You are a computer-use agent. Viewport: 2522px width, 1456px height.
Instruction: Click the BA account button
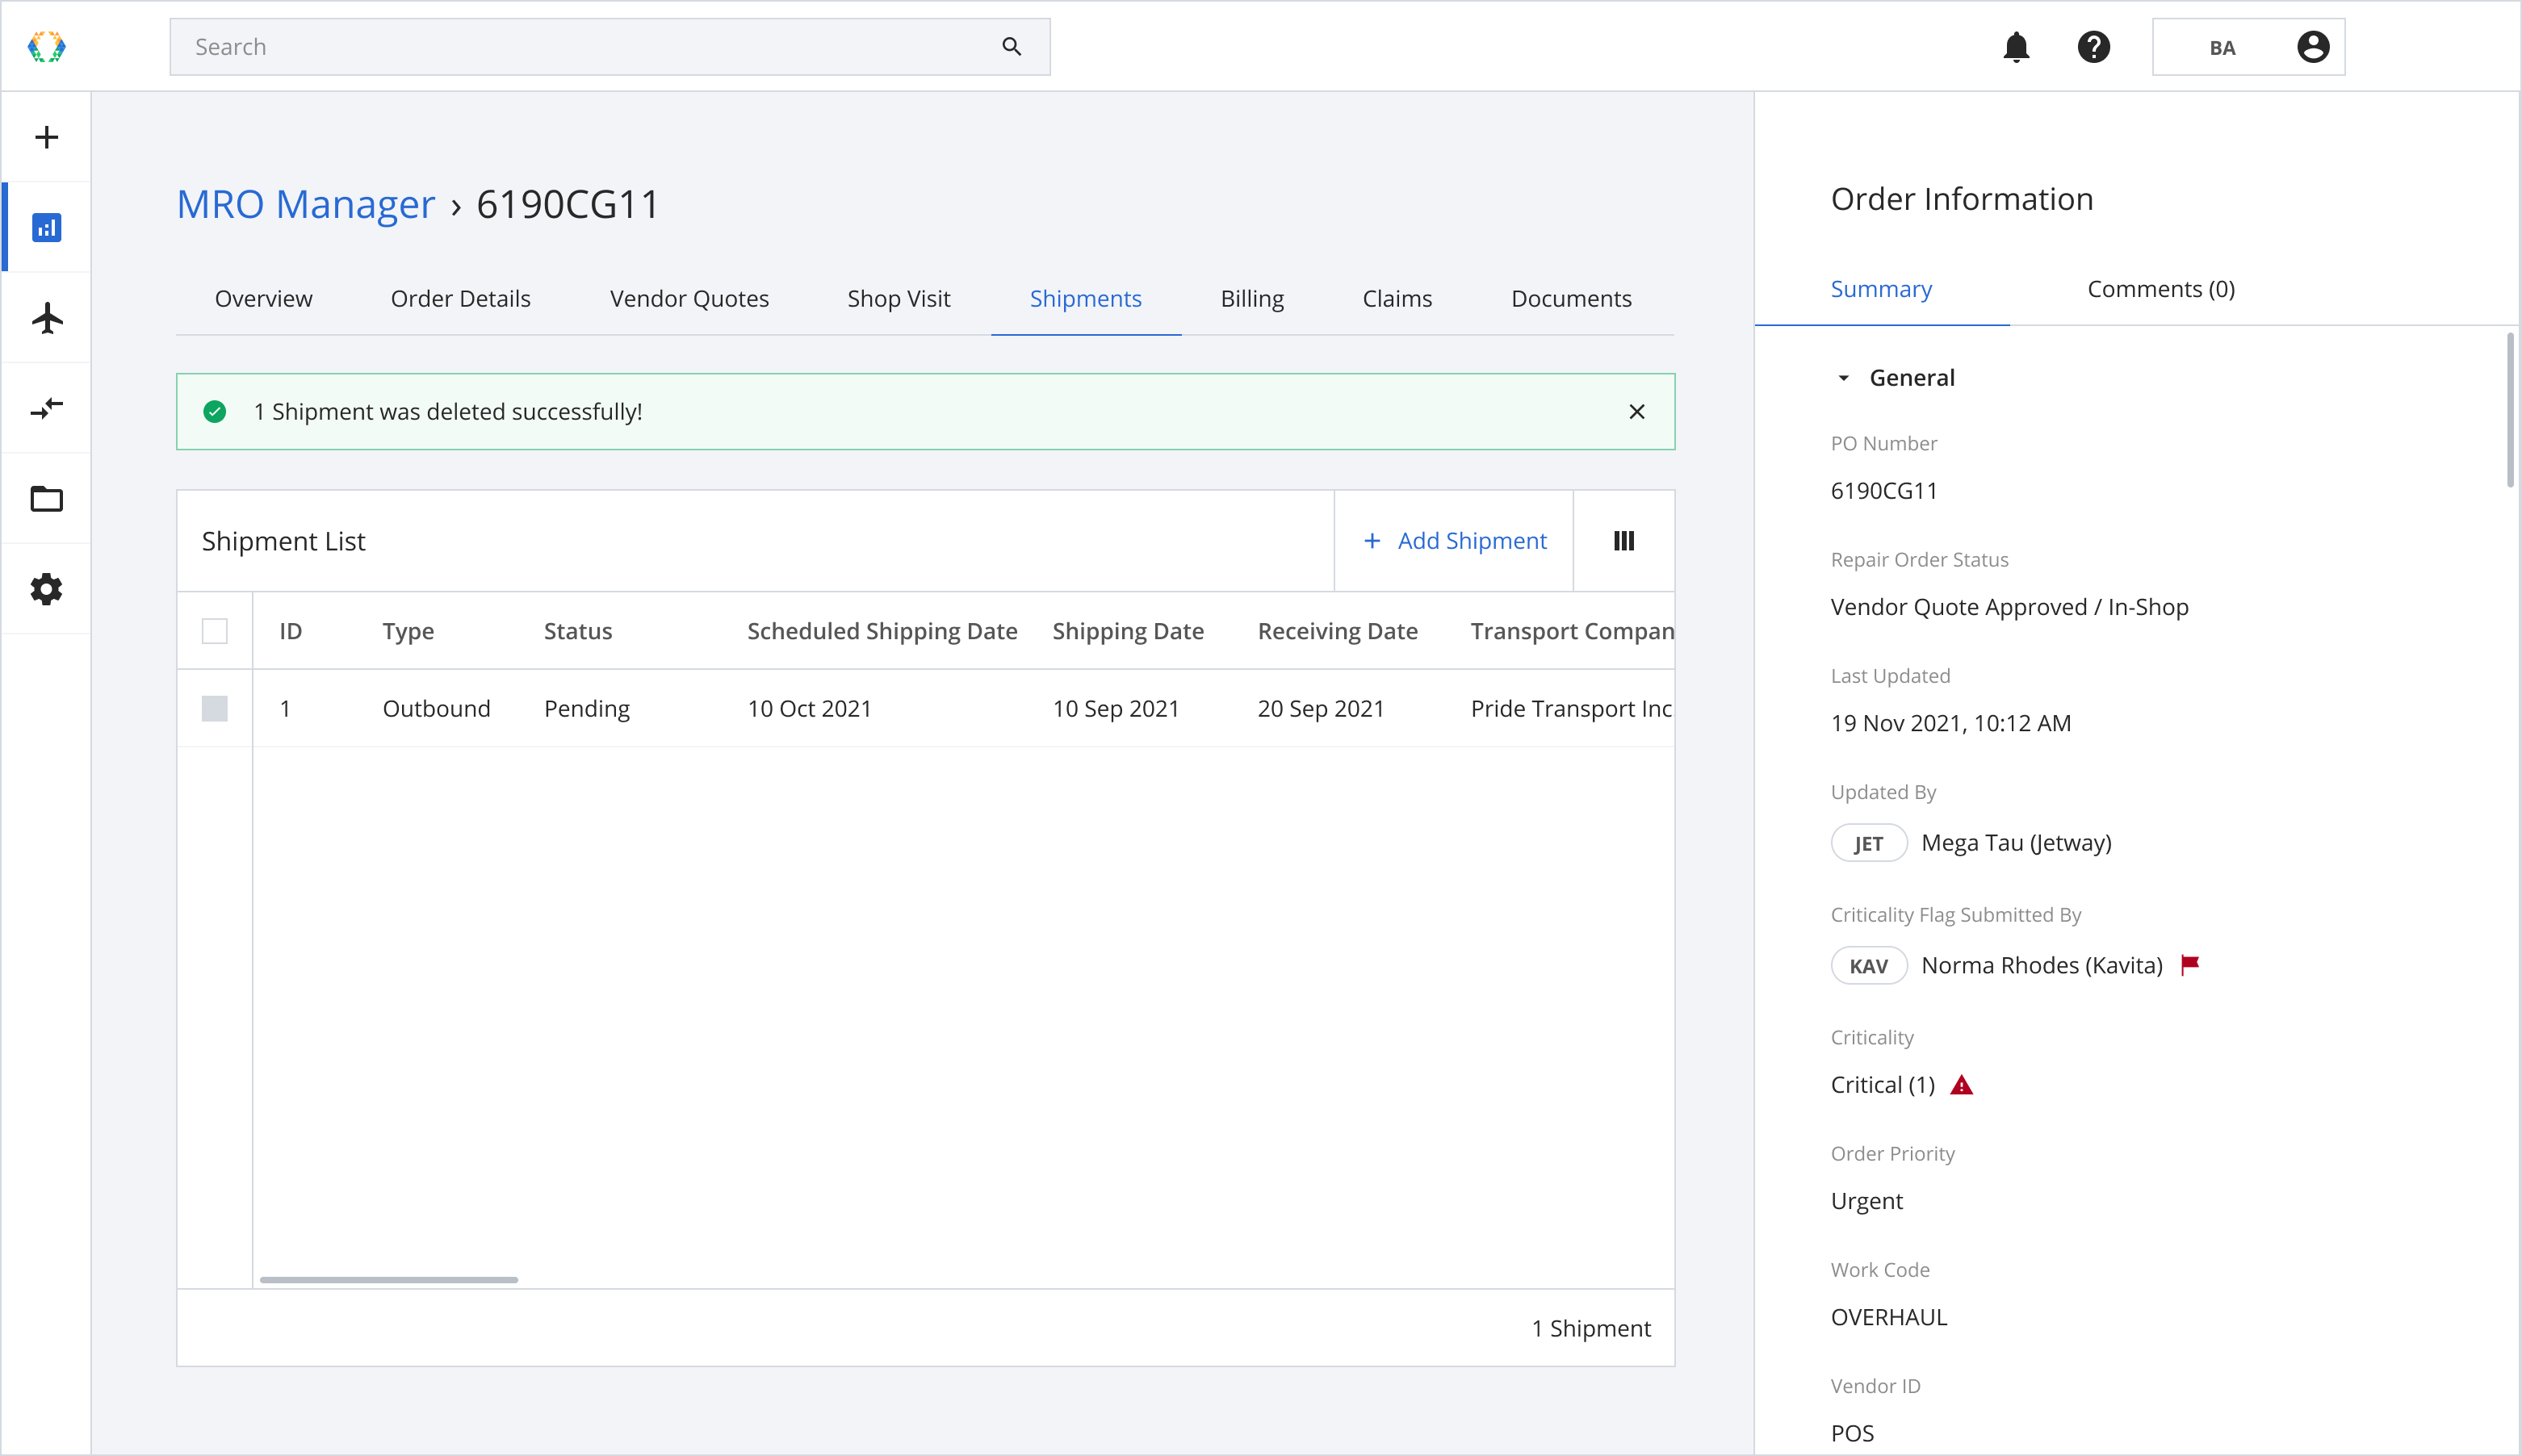[x=2248, y=47]
